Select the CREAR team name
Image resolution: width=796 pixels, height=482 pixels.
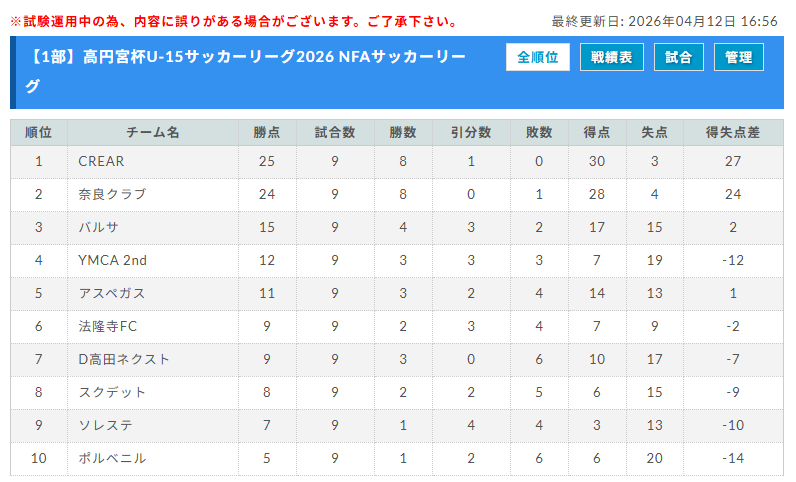(101, 161)
